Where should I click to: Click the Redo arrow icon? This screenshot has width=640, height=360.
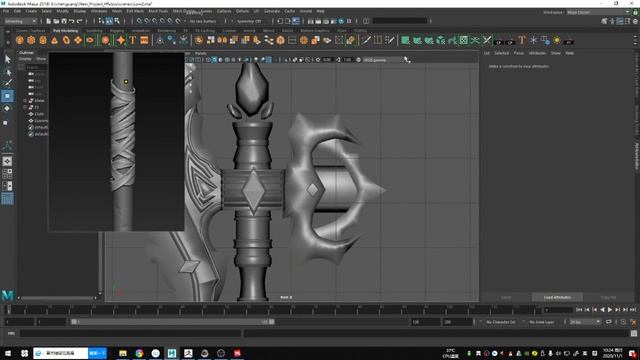80,21
